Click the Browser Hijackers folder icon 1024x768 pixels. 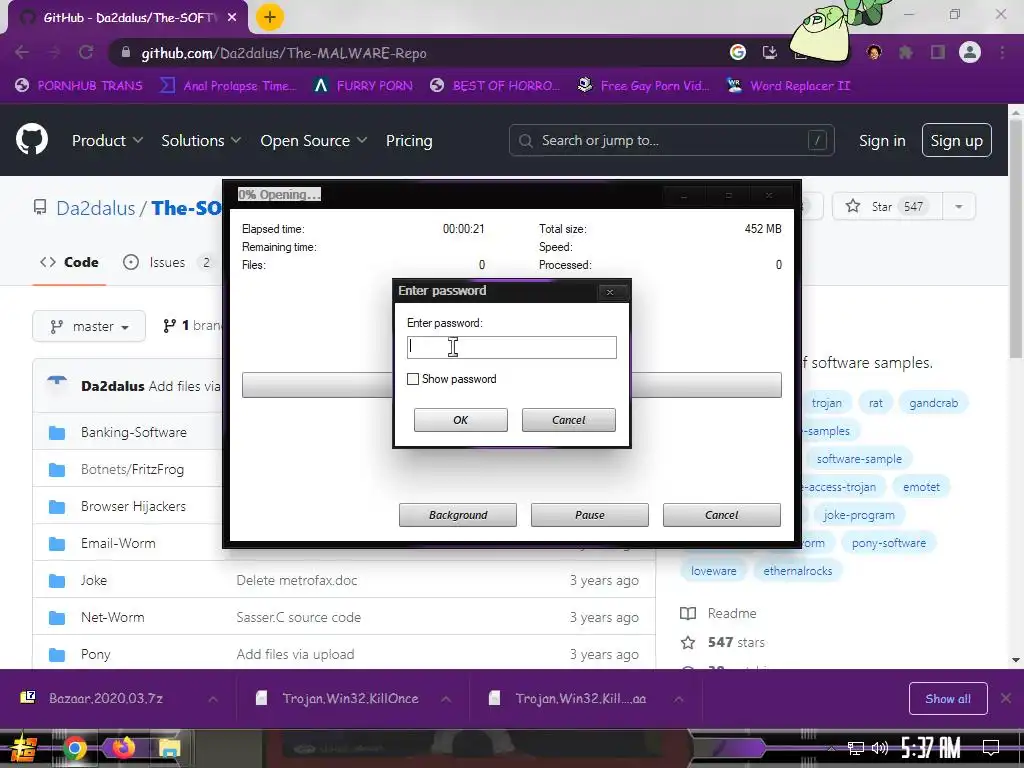tap(57, 506)
